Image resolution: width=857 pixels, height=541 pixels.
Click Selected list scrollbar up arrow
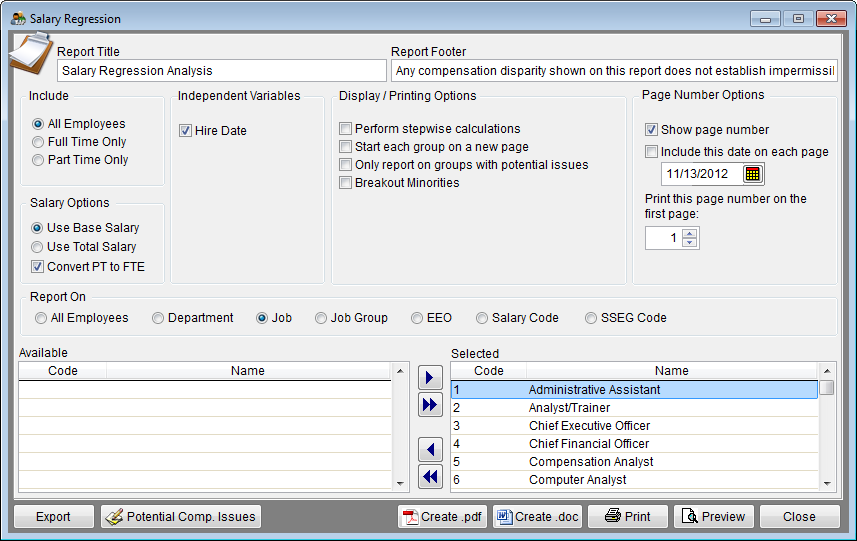tap(827, 371)
